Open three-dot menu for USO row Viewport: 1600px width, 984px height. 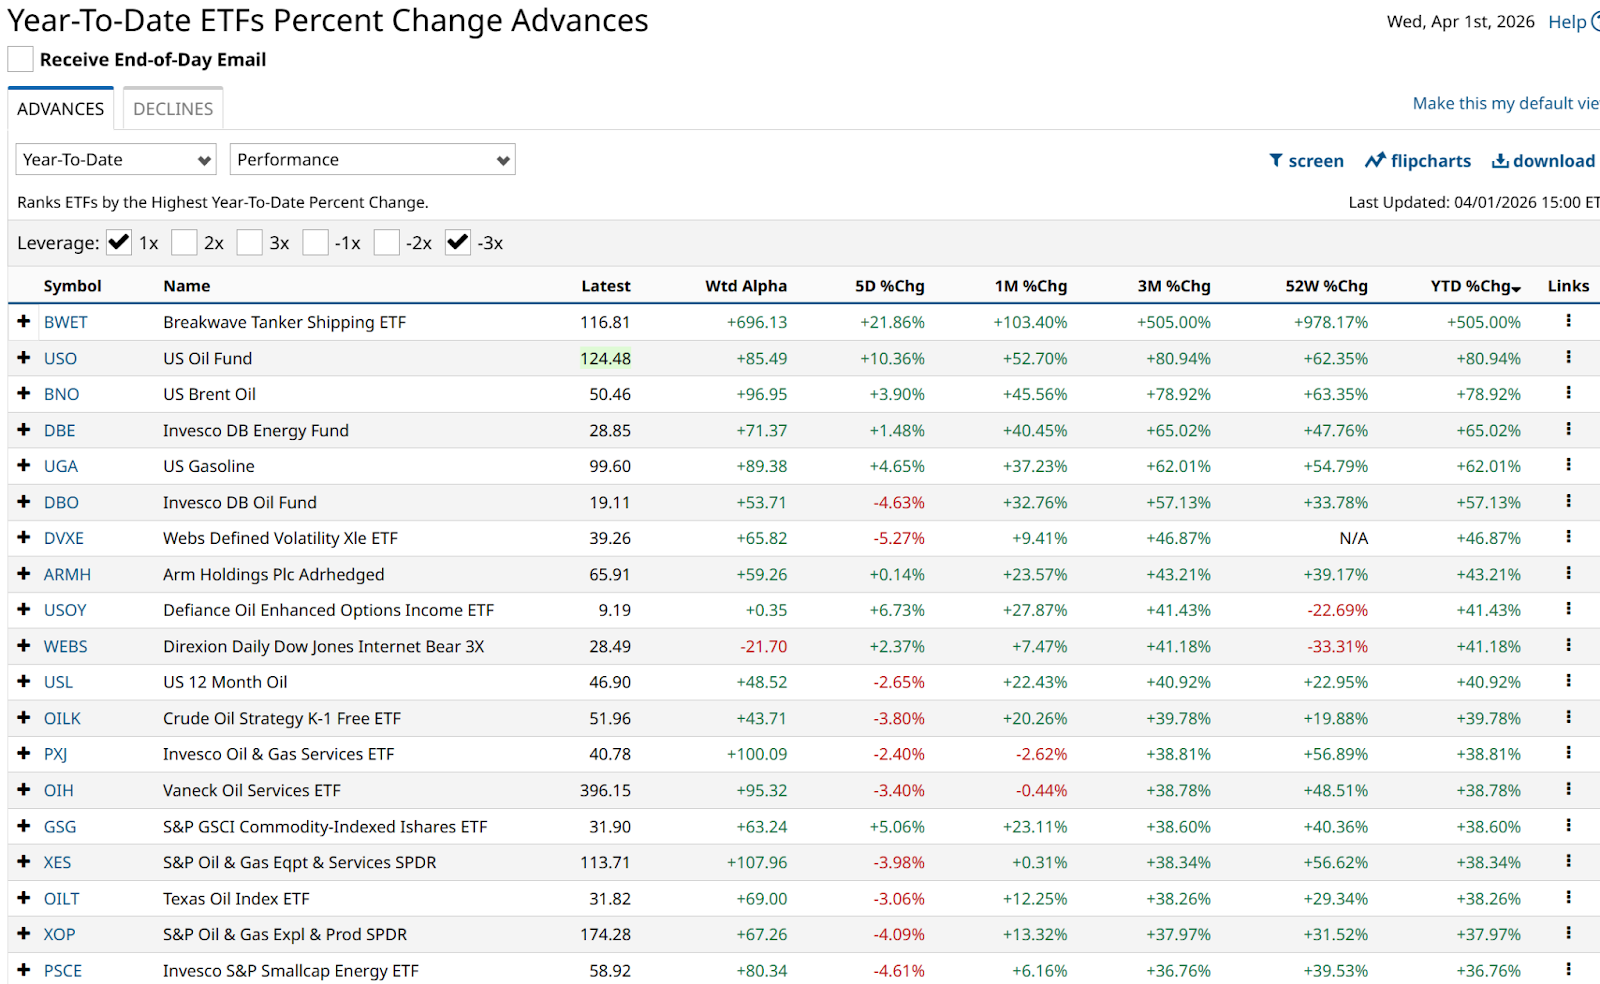1567,357
